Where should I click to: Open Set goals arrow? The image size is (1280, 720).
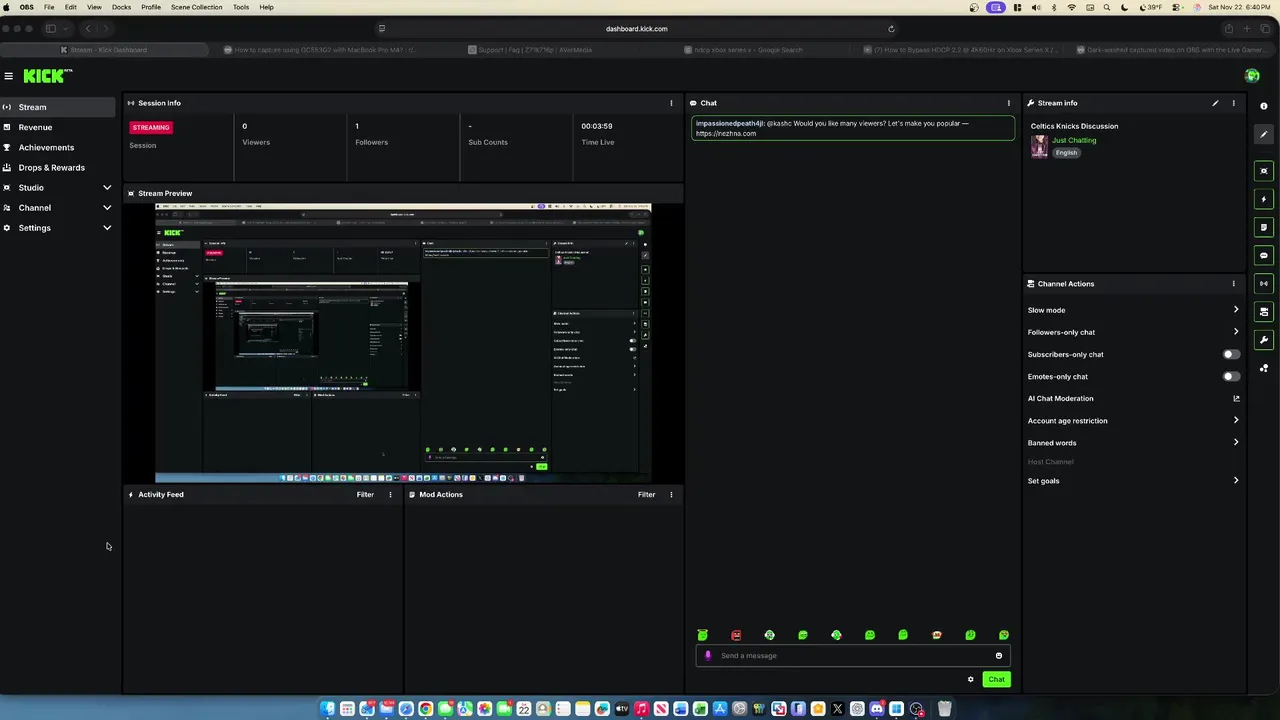click(1236, 481)
